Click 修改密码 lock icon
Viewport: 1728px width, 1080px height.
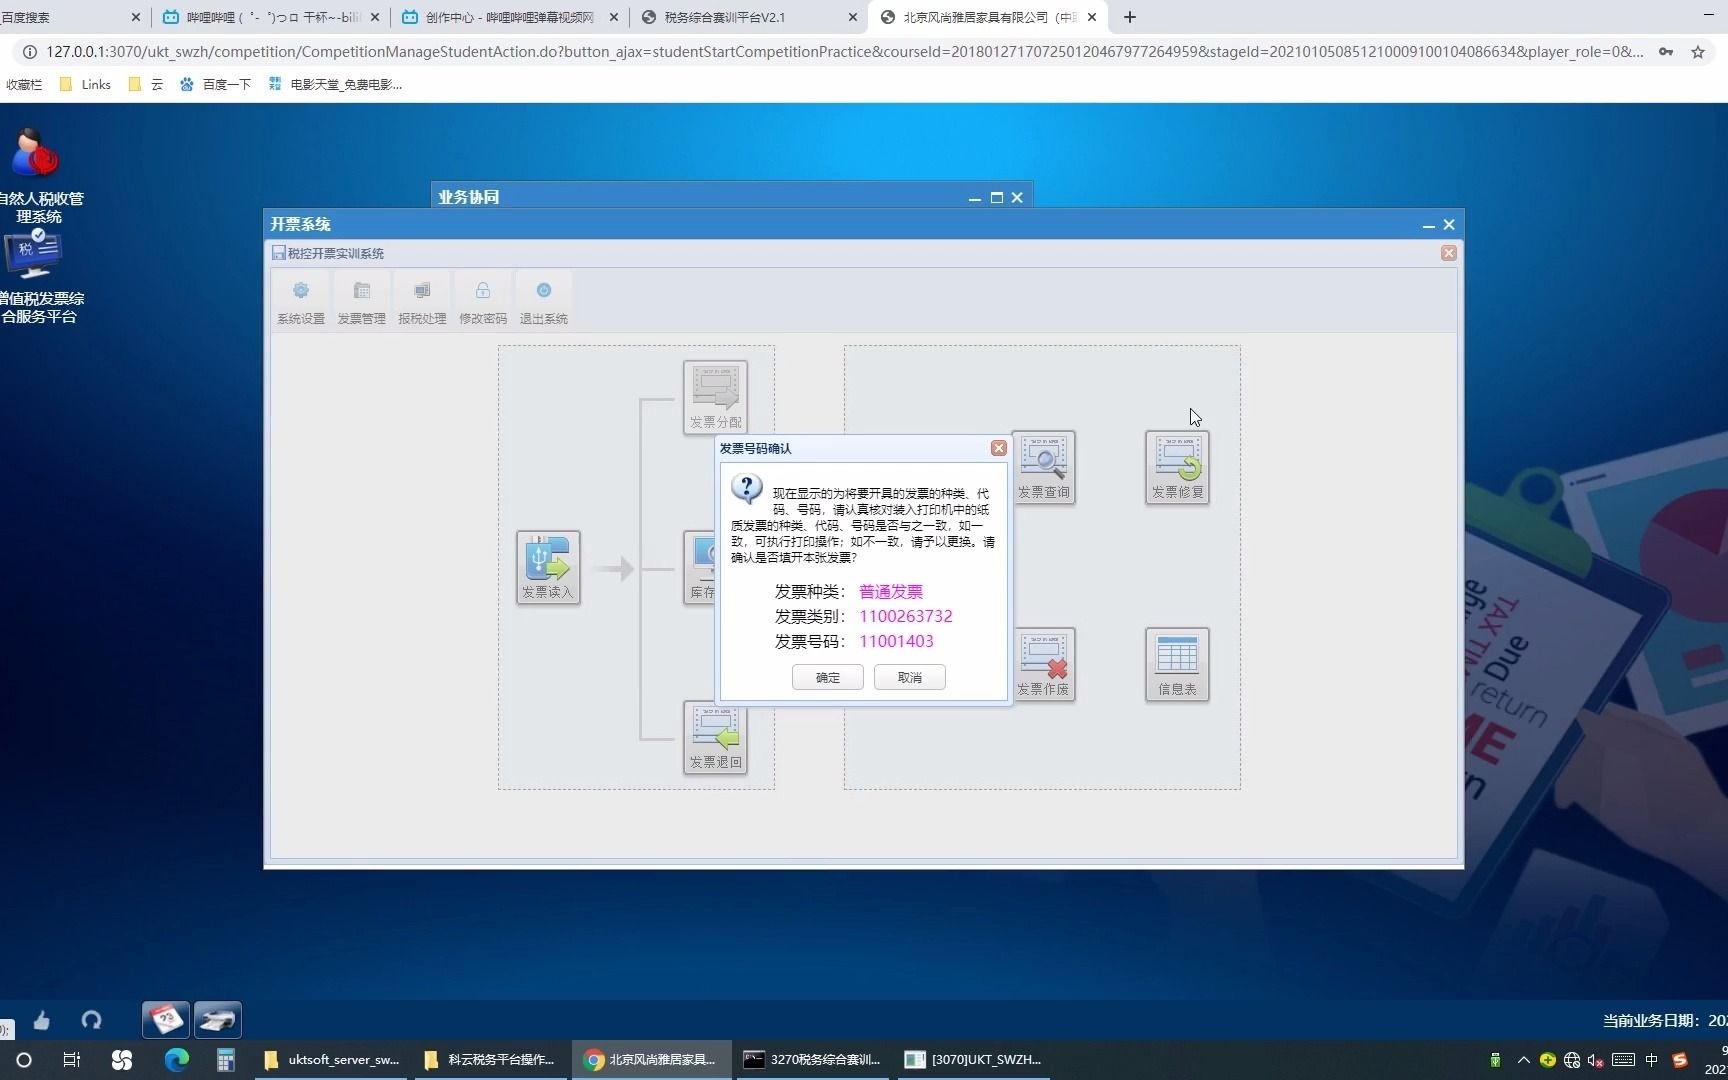pyautogui.click(x=483, y=291)
